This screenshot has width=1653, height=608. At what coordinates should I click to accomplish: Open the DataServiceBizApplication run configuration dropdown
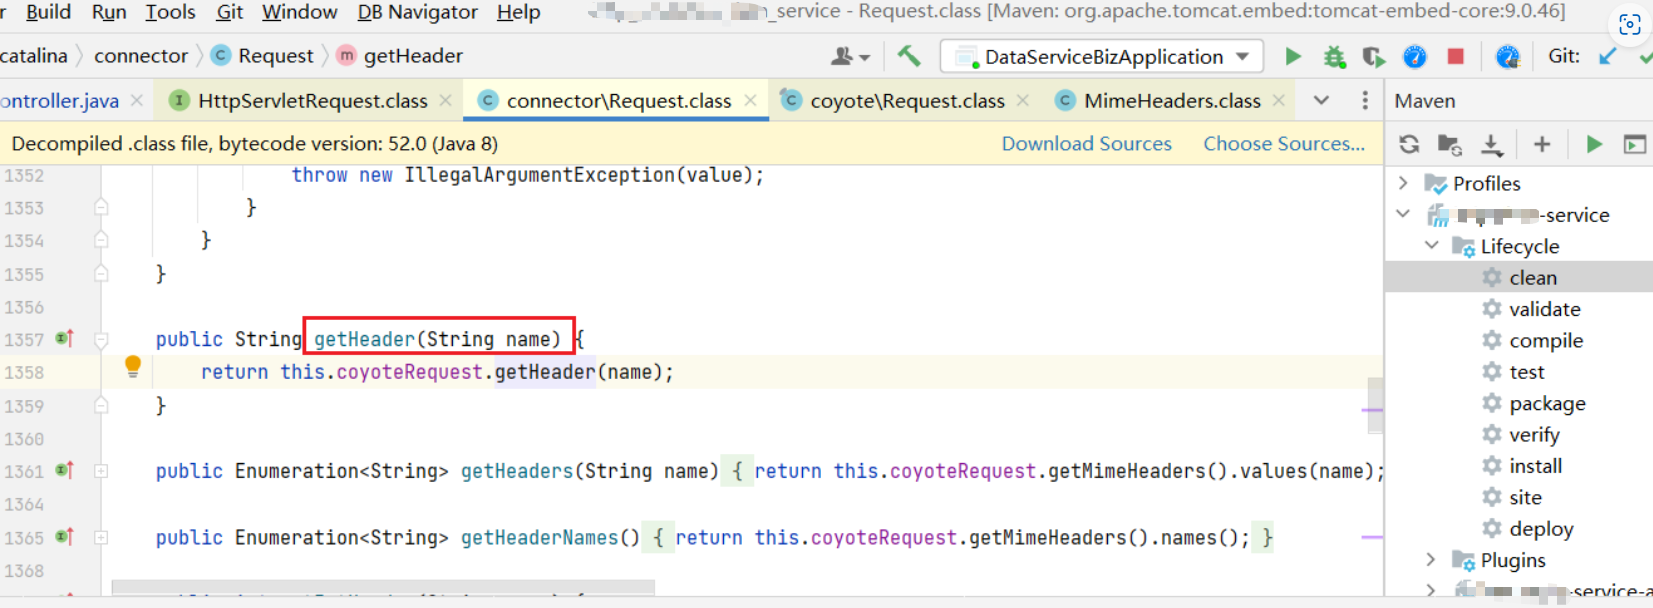(1102, 56)
